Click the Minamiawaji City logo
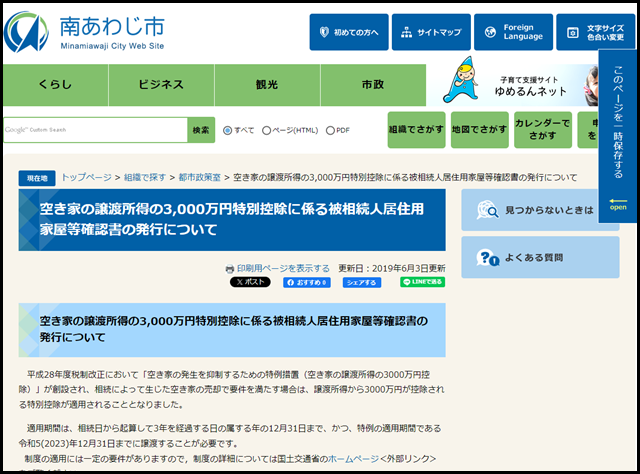 [84, 32]
